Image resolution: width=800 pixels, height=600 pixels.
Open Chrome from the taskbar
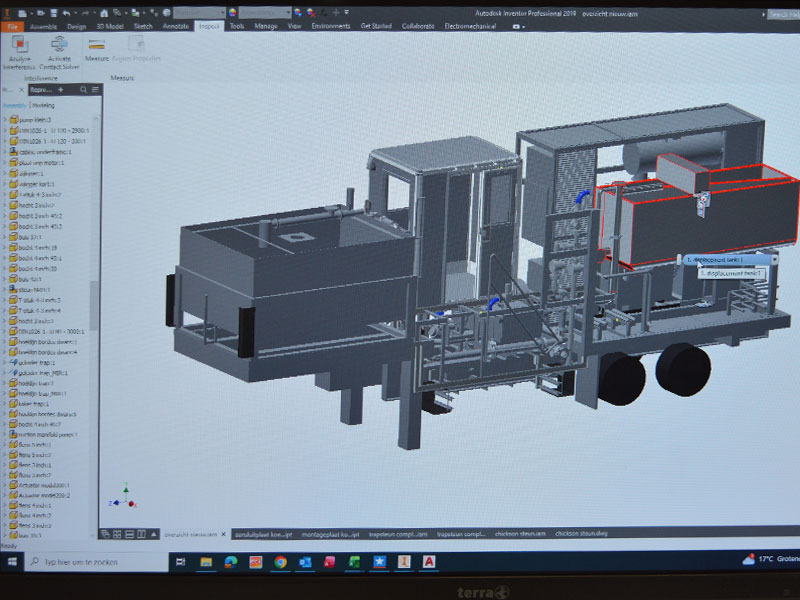(x=280, y=562)
